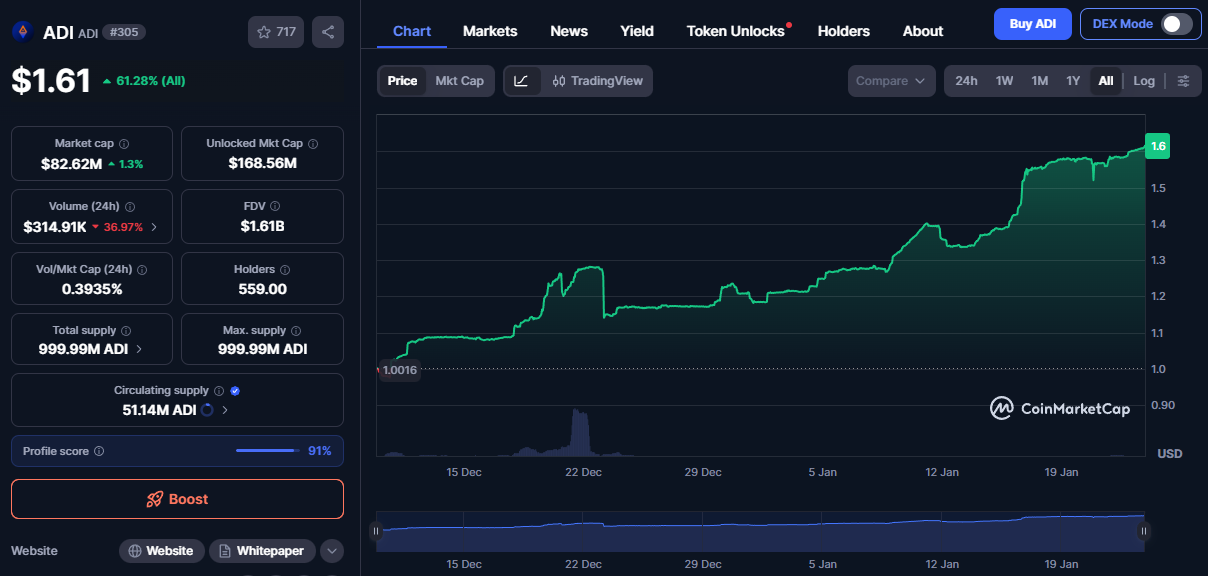Open the About tab
Image resolution: width=1208 pixels, height=576 pixels.
(923, 31)
